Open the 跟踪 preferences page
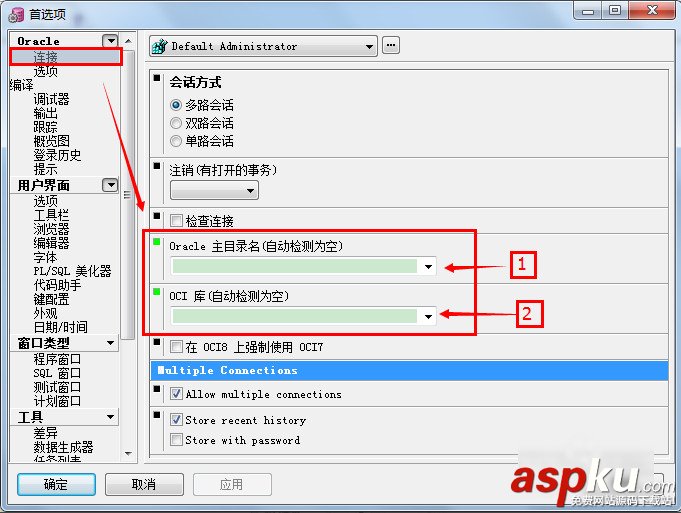Image resolution: width=681 pixels, height=513 pixels. click(46, 127)
